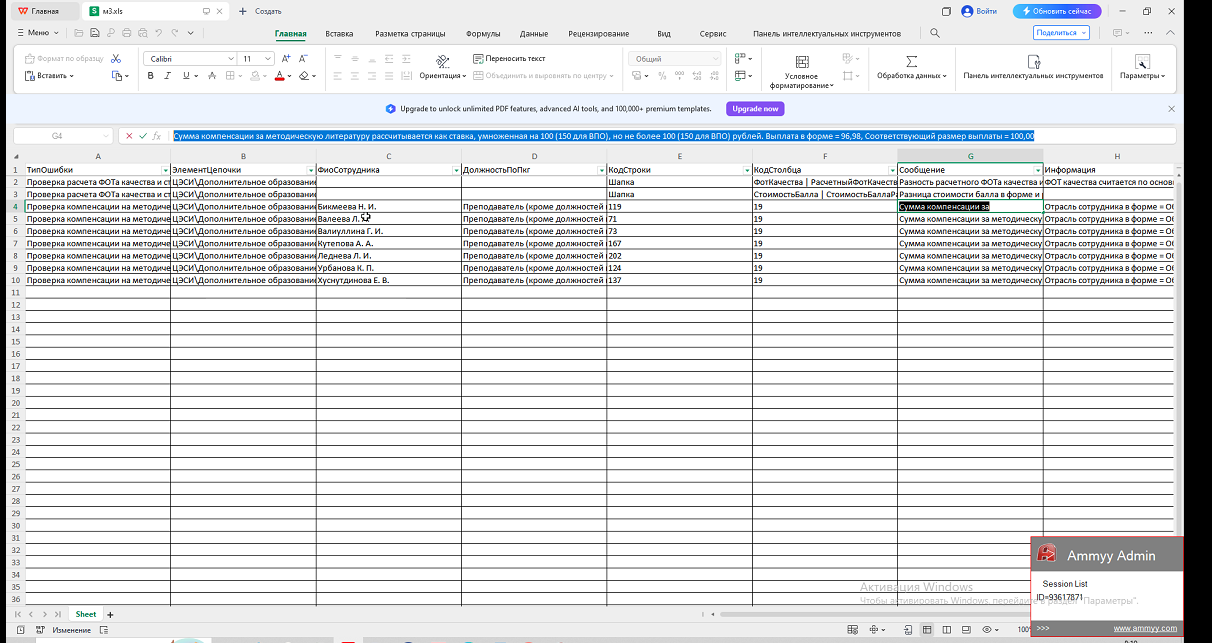Open filter dropdown for Сообщение column
The width and height of the screenshot is (1212, 643).
[1037, 170]
